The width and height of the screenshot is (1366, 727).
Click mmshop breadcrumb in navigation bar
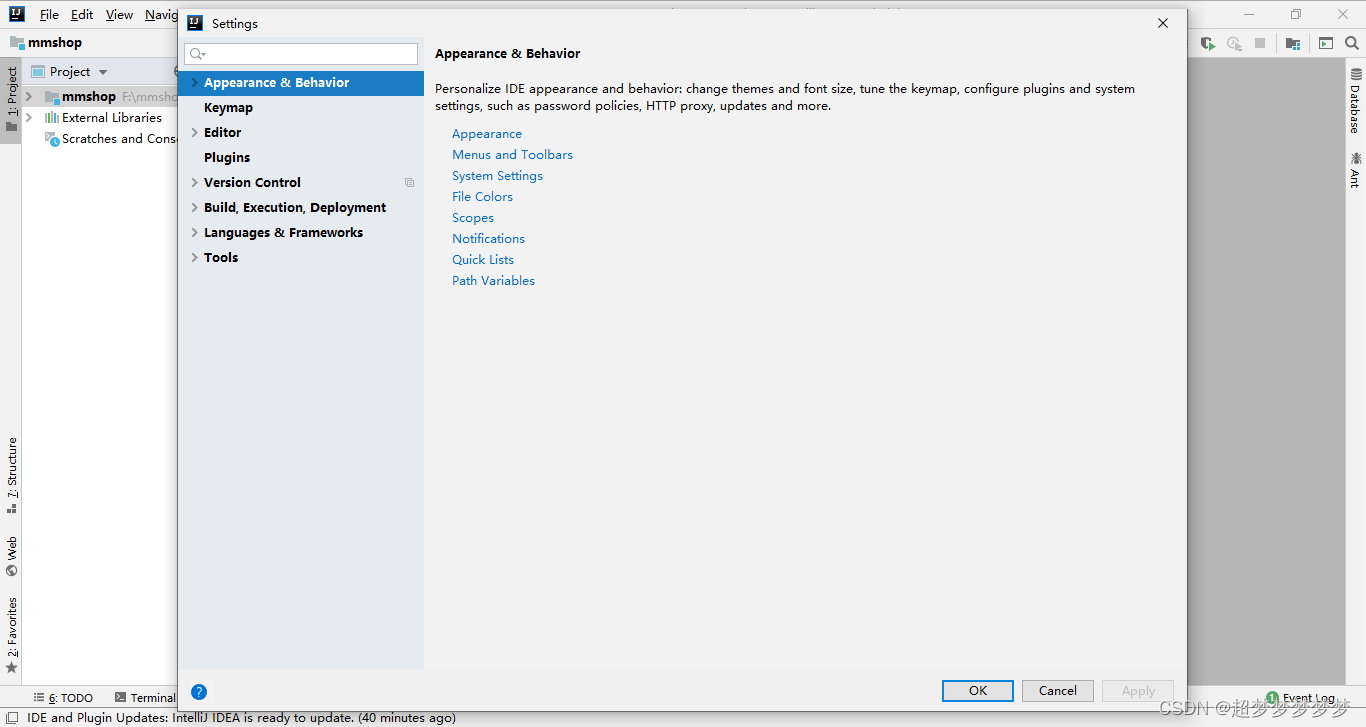tap(55, 42)
